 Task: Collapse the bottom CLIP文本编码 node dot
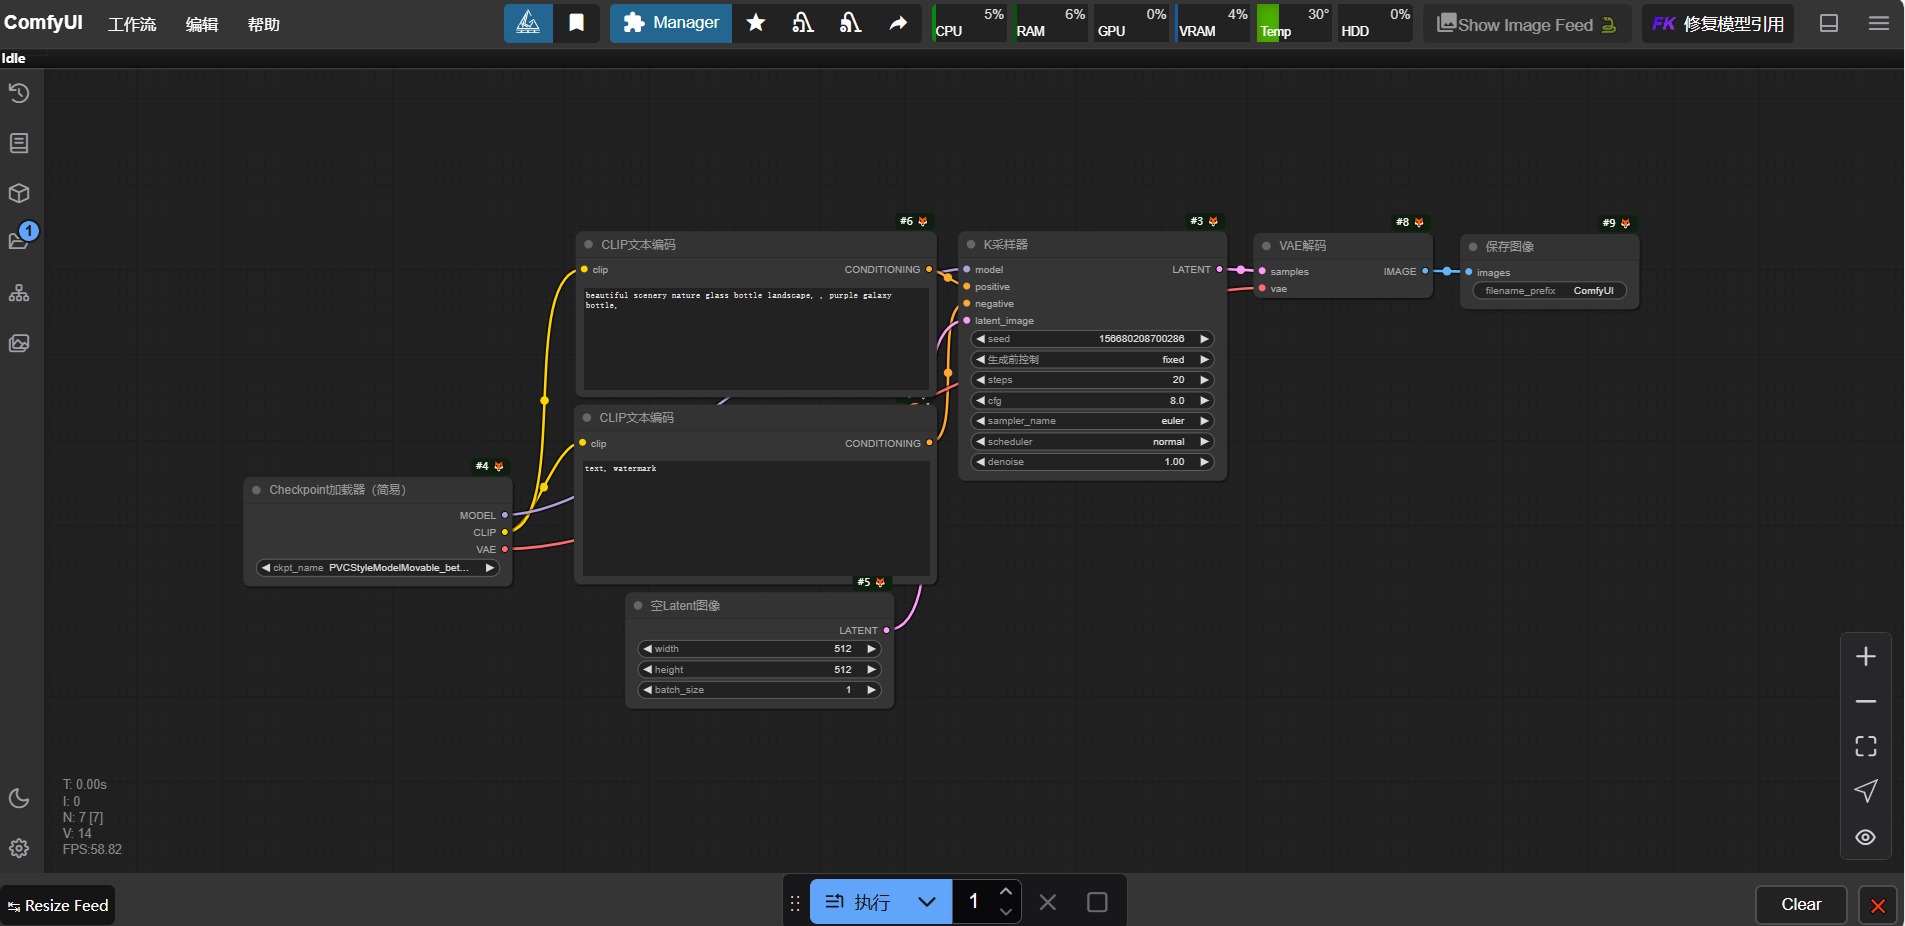coord(587,417)
